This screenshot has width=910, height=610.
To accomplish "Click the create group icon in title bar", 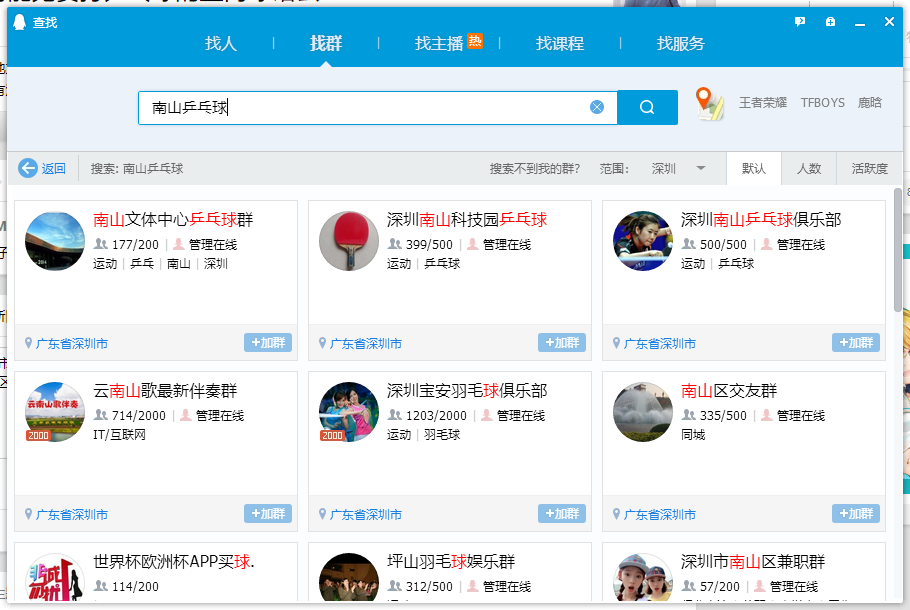I will [x=830, y=22].
